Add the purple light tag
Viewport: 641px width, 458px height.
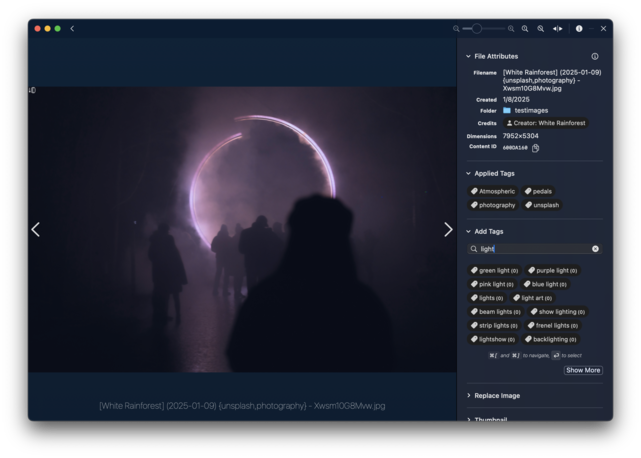[552, 271]
